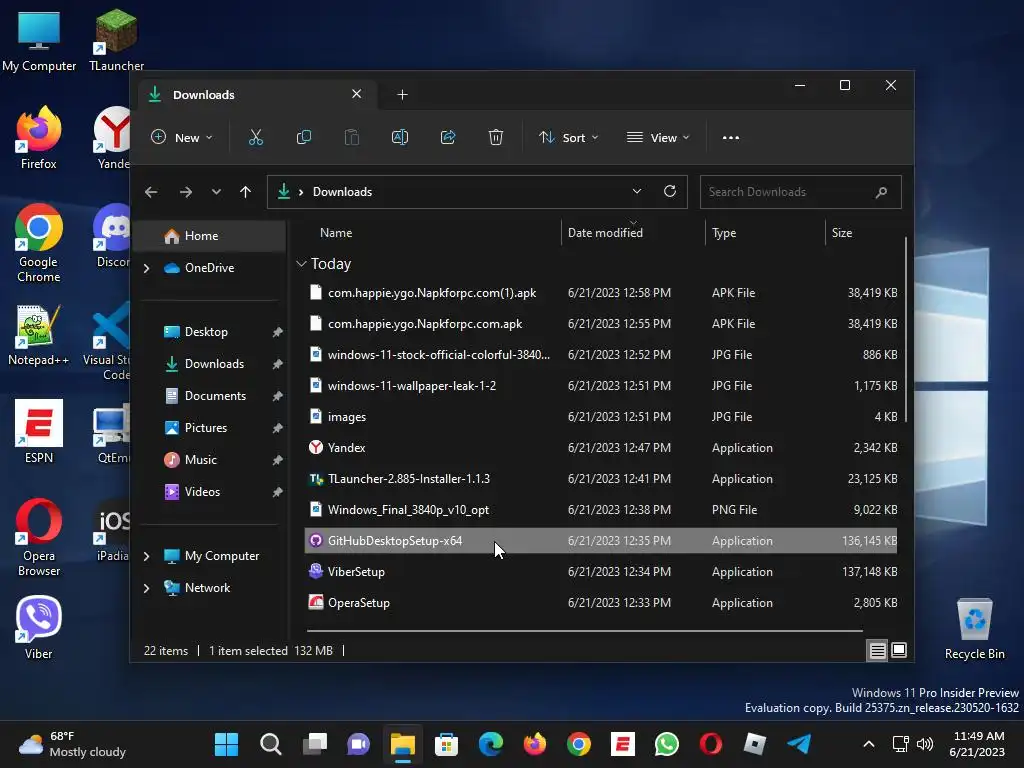Switch to details view layout icon
This screenshot has width=1024, height=768.
point(877,650)
